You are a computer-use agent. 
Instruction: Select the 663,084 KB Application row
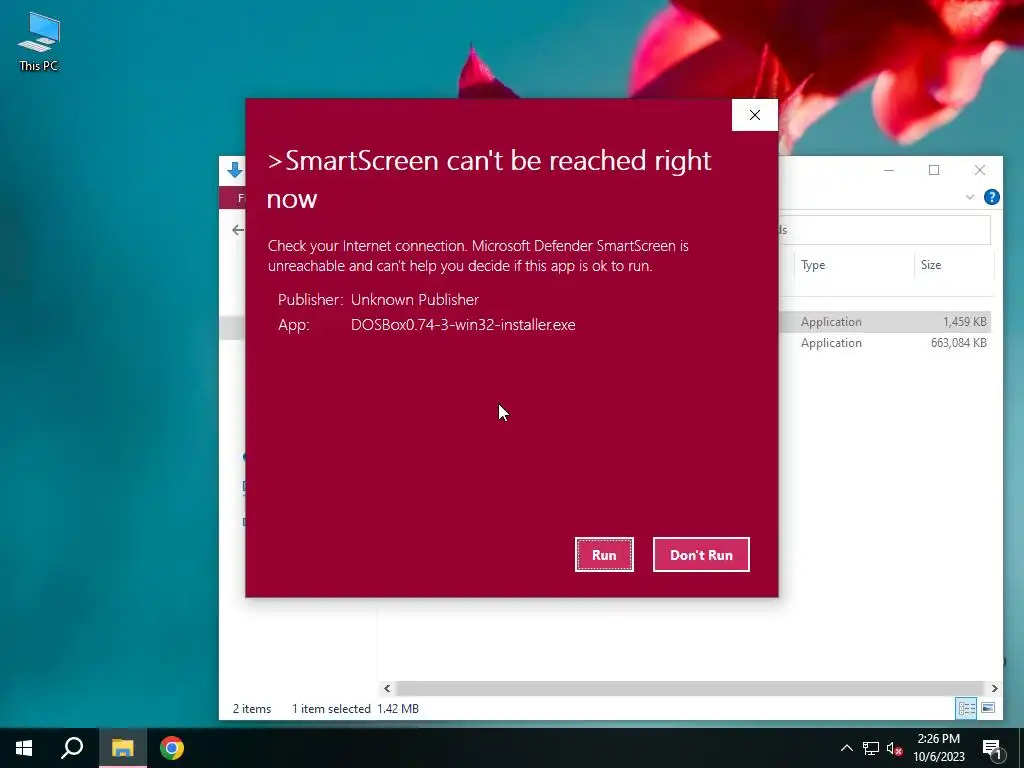click(885, 343)
